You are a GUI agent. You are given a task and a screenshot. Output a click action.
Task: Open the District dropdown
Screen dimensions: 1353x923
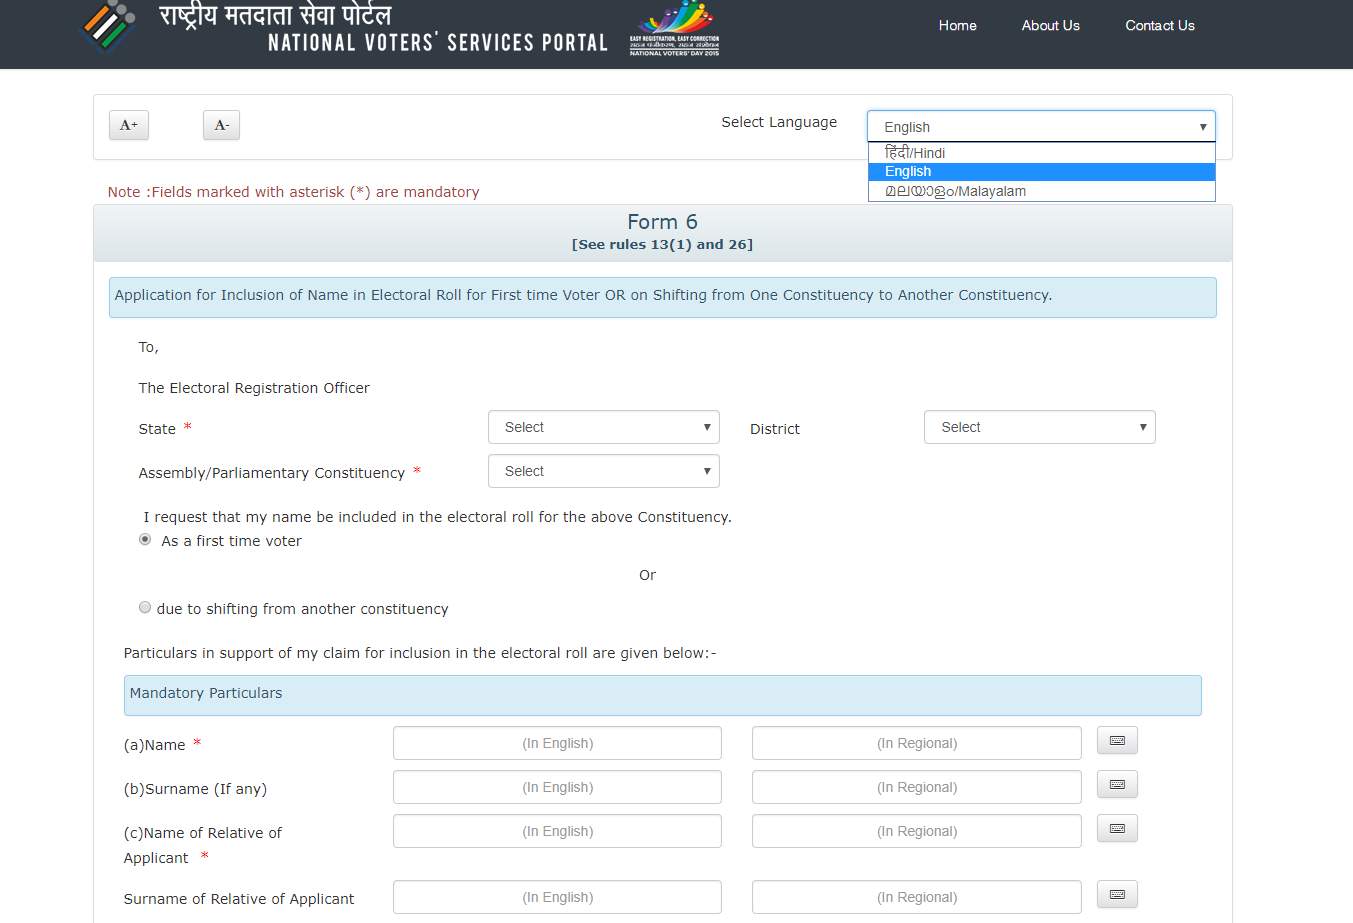point(1039,427)
